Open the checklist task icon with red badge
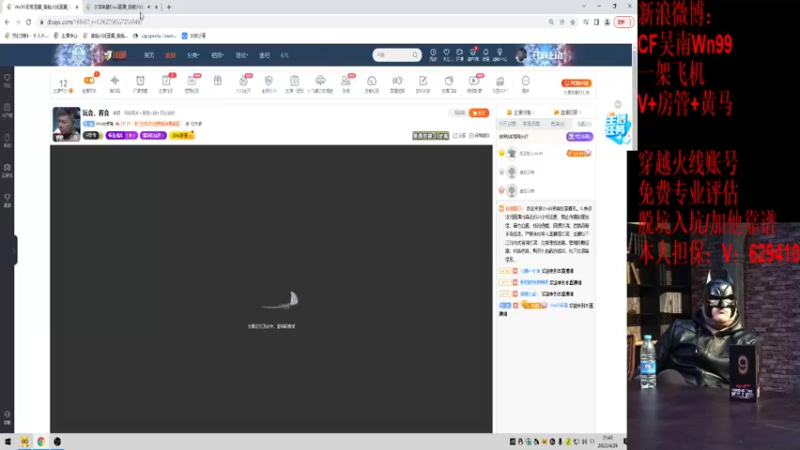 166,81
